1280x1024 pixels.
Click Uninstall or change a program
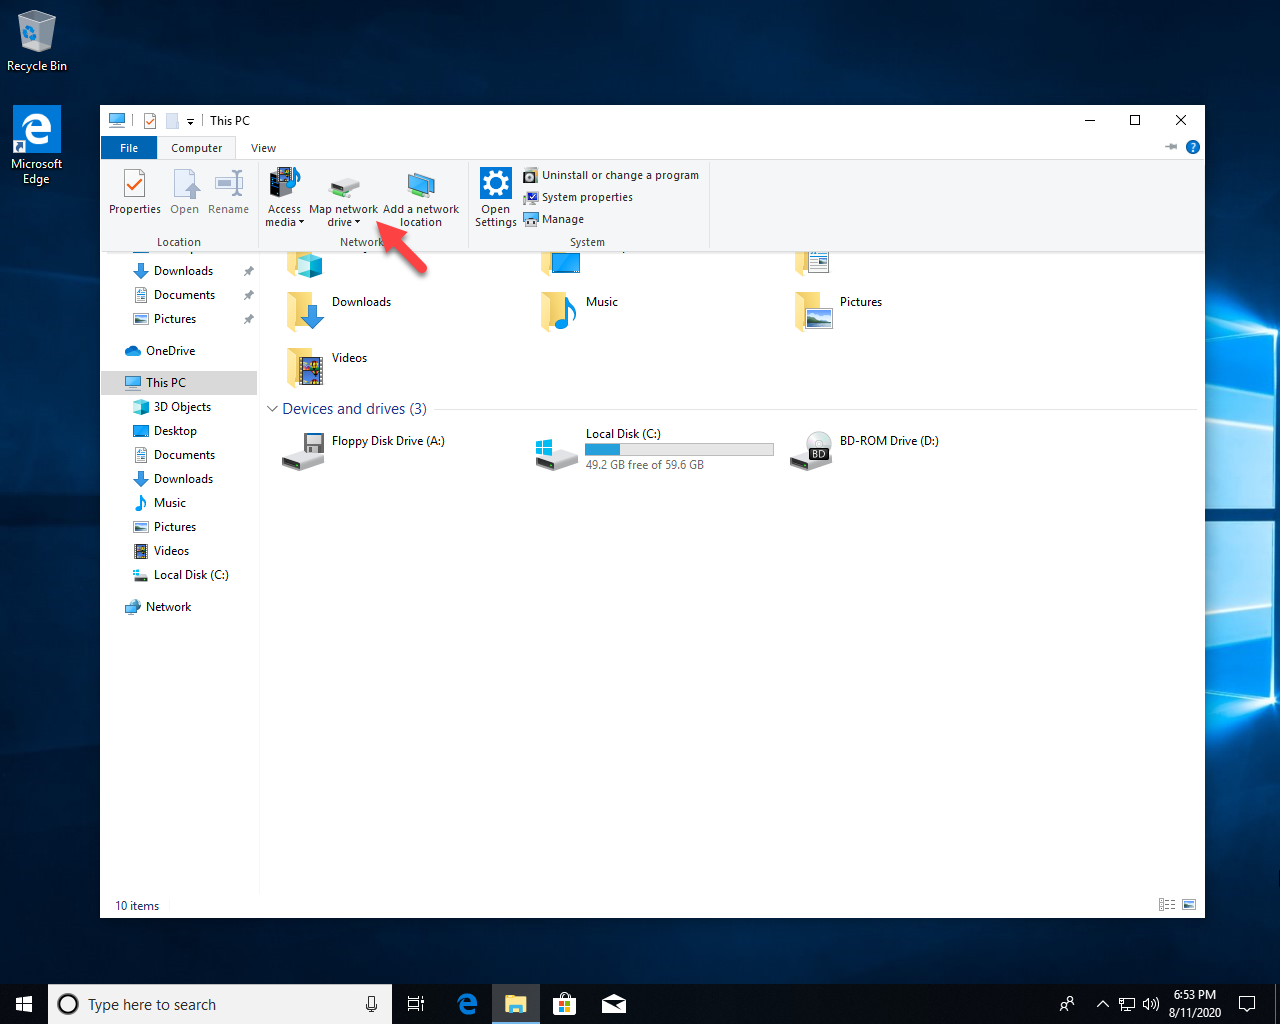619,175
